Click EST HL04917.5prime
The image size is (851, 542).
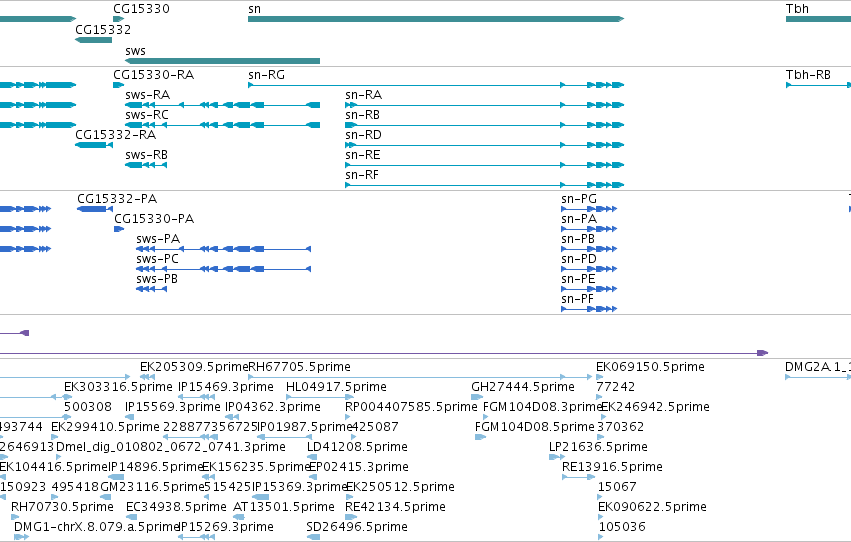pos(336,387)
